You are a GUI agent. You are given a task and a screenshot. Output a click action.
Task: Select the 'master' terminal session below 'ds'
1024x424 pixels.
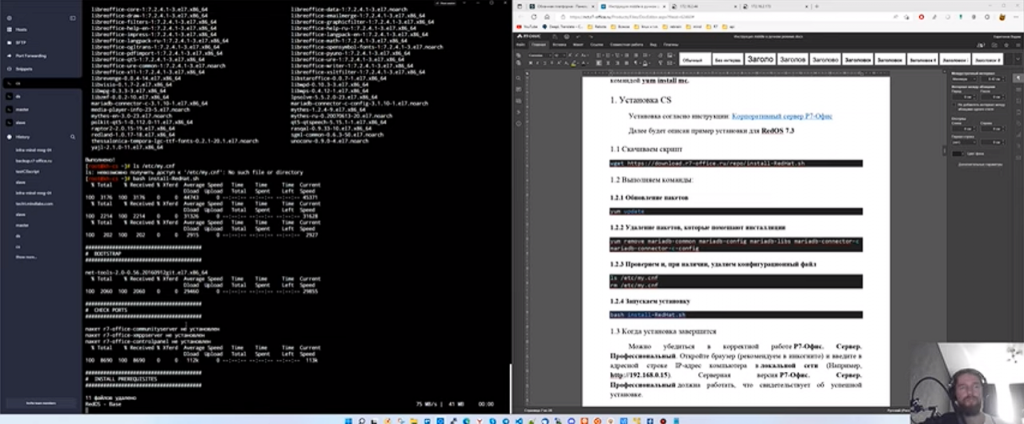coord(22,109)
